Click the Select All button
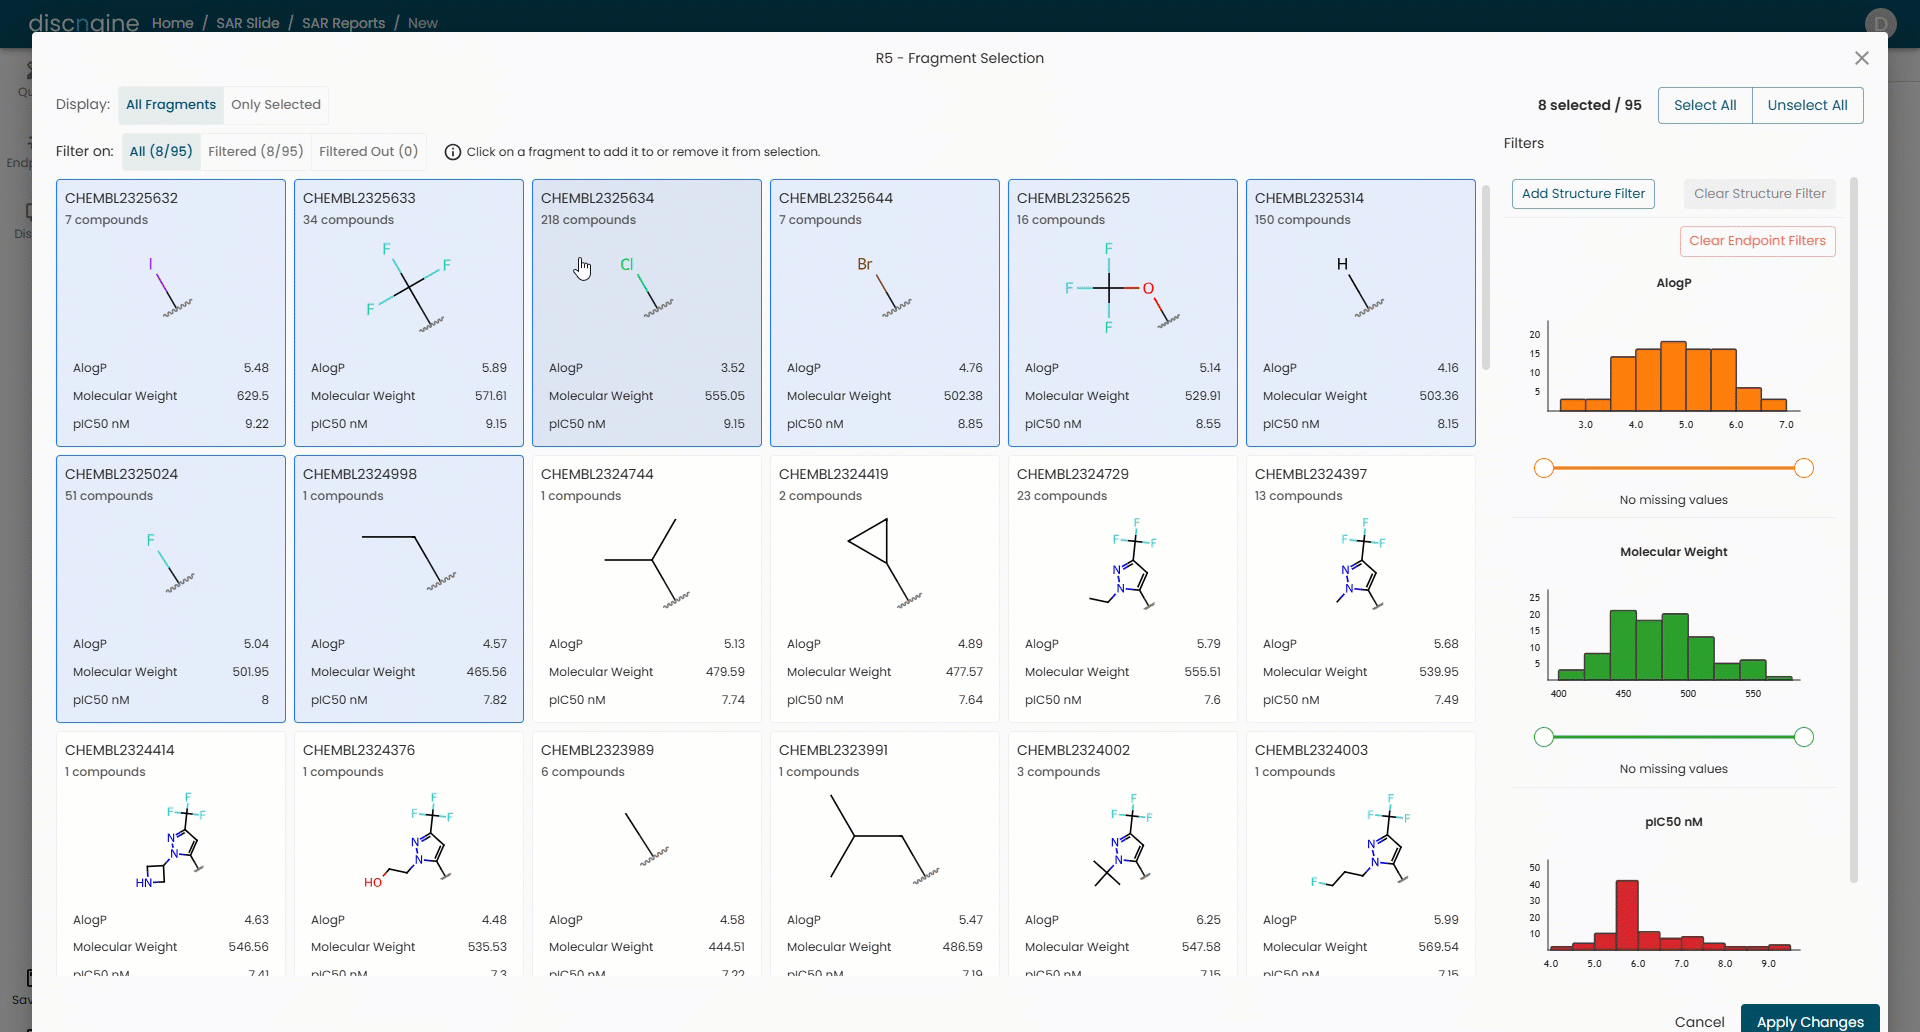This screenshot has width=1920, height=1032. 1705,105
